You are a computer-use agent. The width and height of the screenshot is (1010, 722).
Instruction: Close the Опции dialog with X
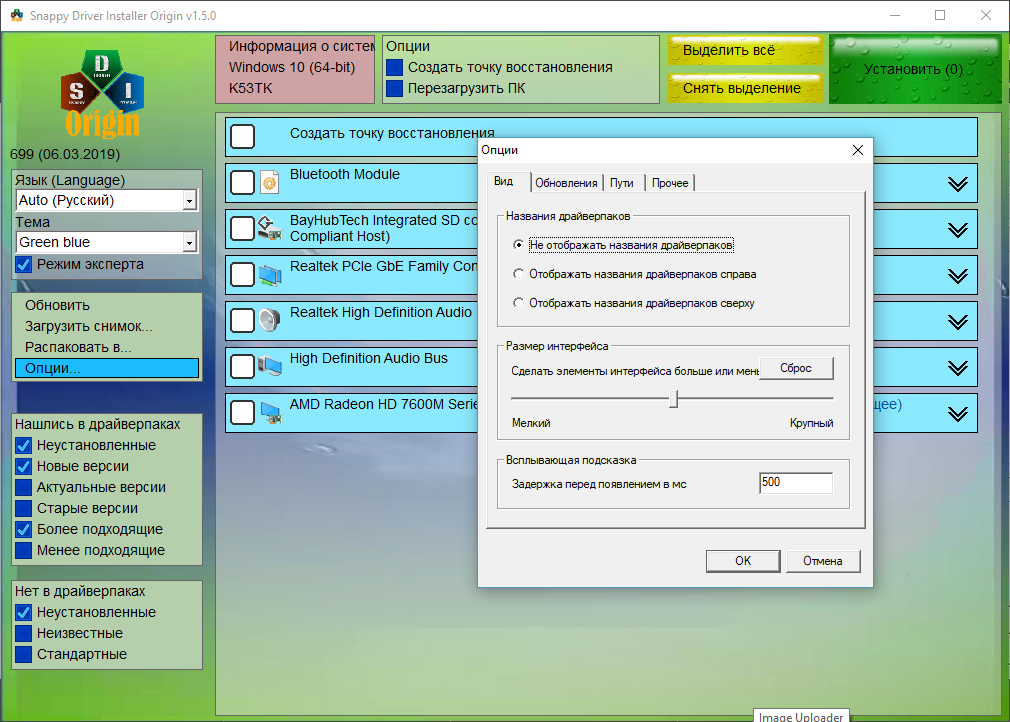pyautogui.click(x=857, y=150)
